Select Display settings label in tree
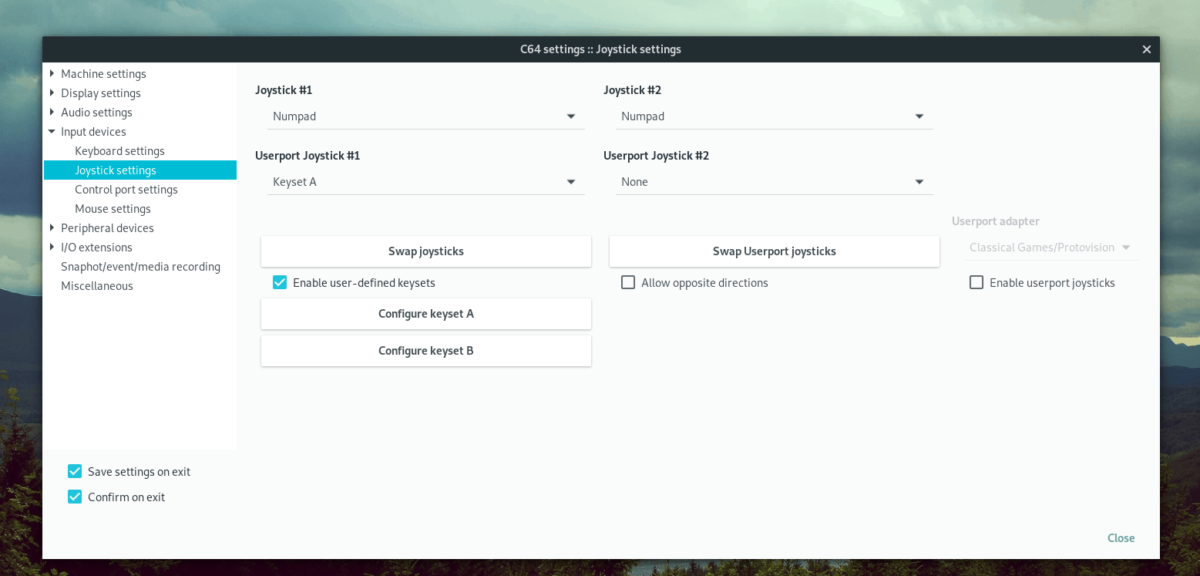This screenshot has height=576, width=1200. coord(101,93)
